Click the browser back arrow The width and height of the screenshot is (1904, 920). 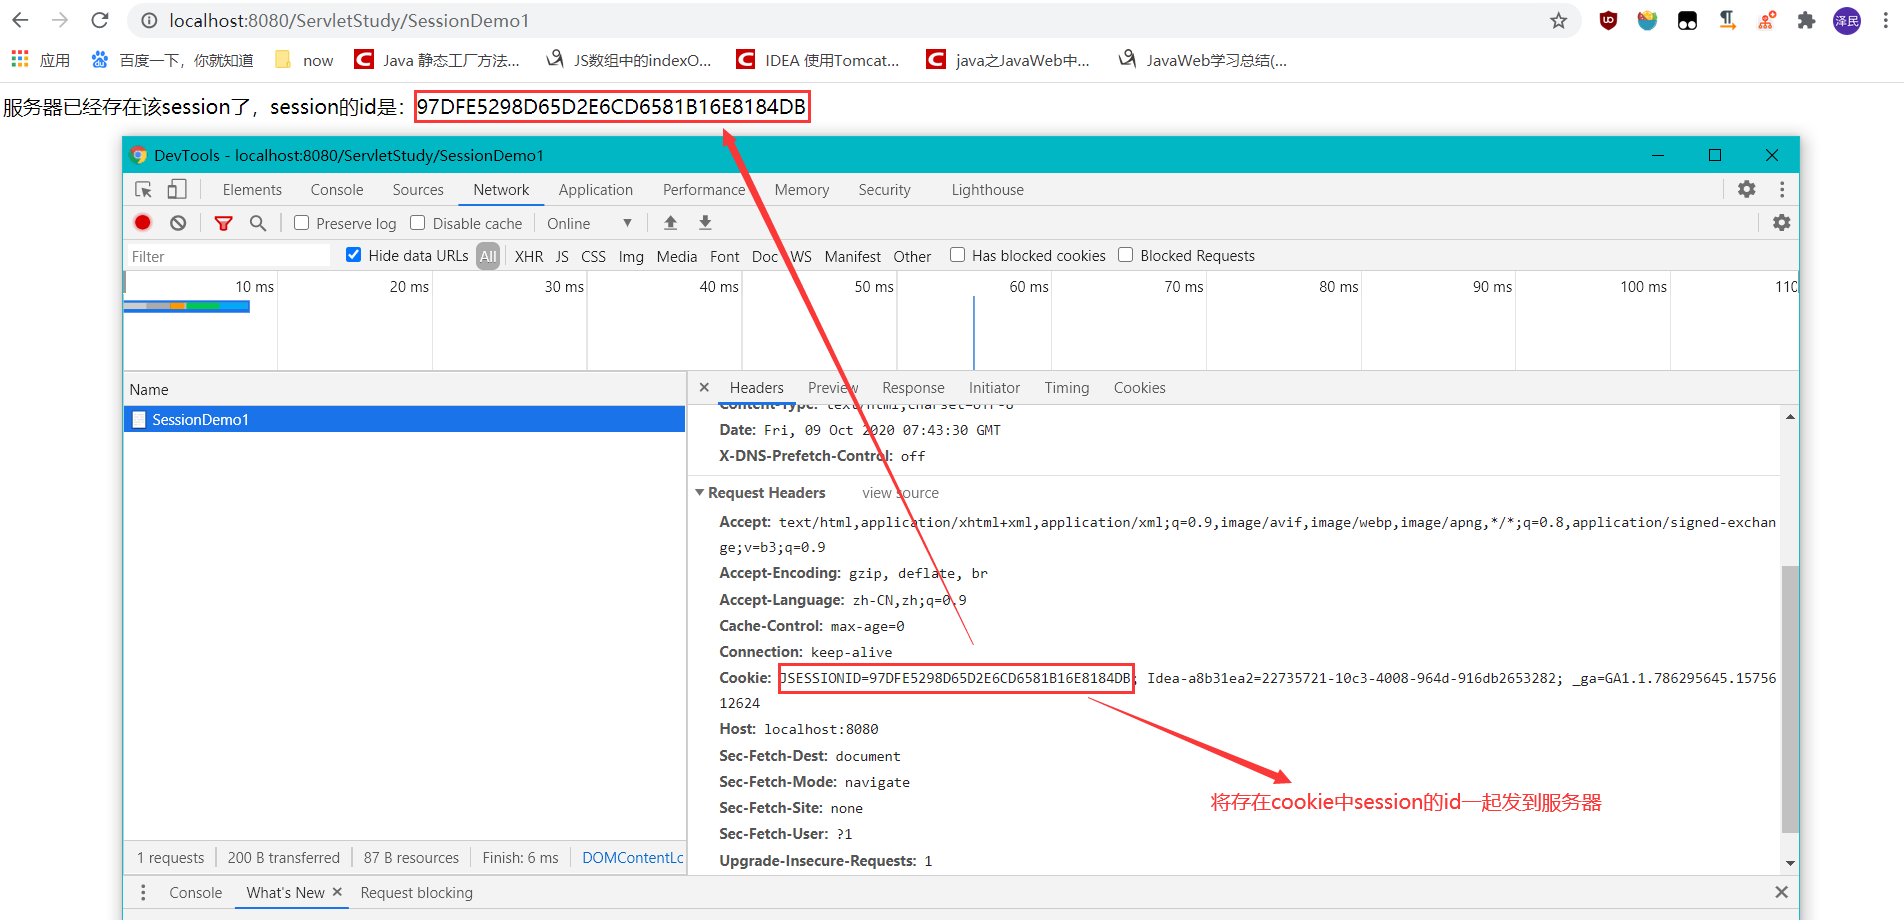(x=20, y=20)
